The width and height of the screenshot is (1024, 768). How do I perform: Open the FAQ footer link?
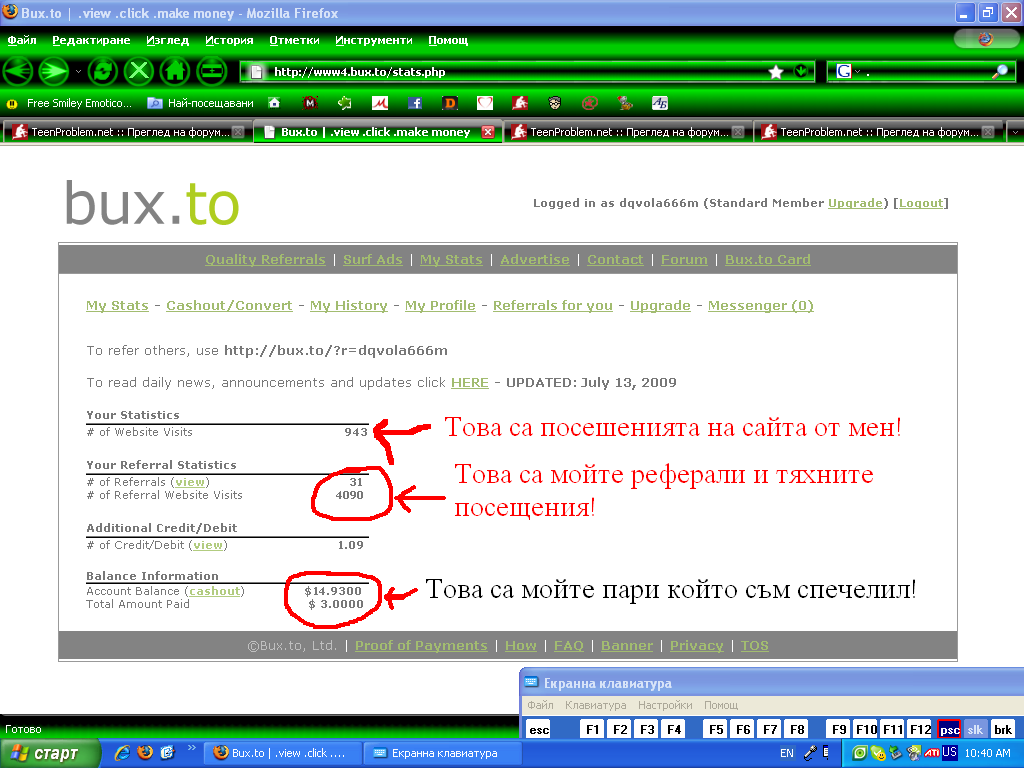569,645
